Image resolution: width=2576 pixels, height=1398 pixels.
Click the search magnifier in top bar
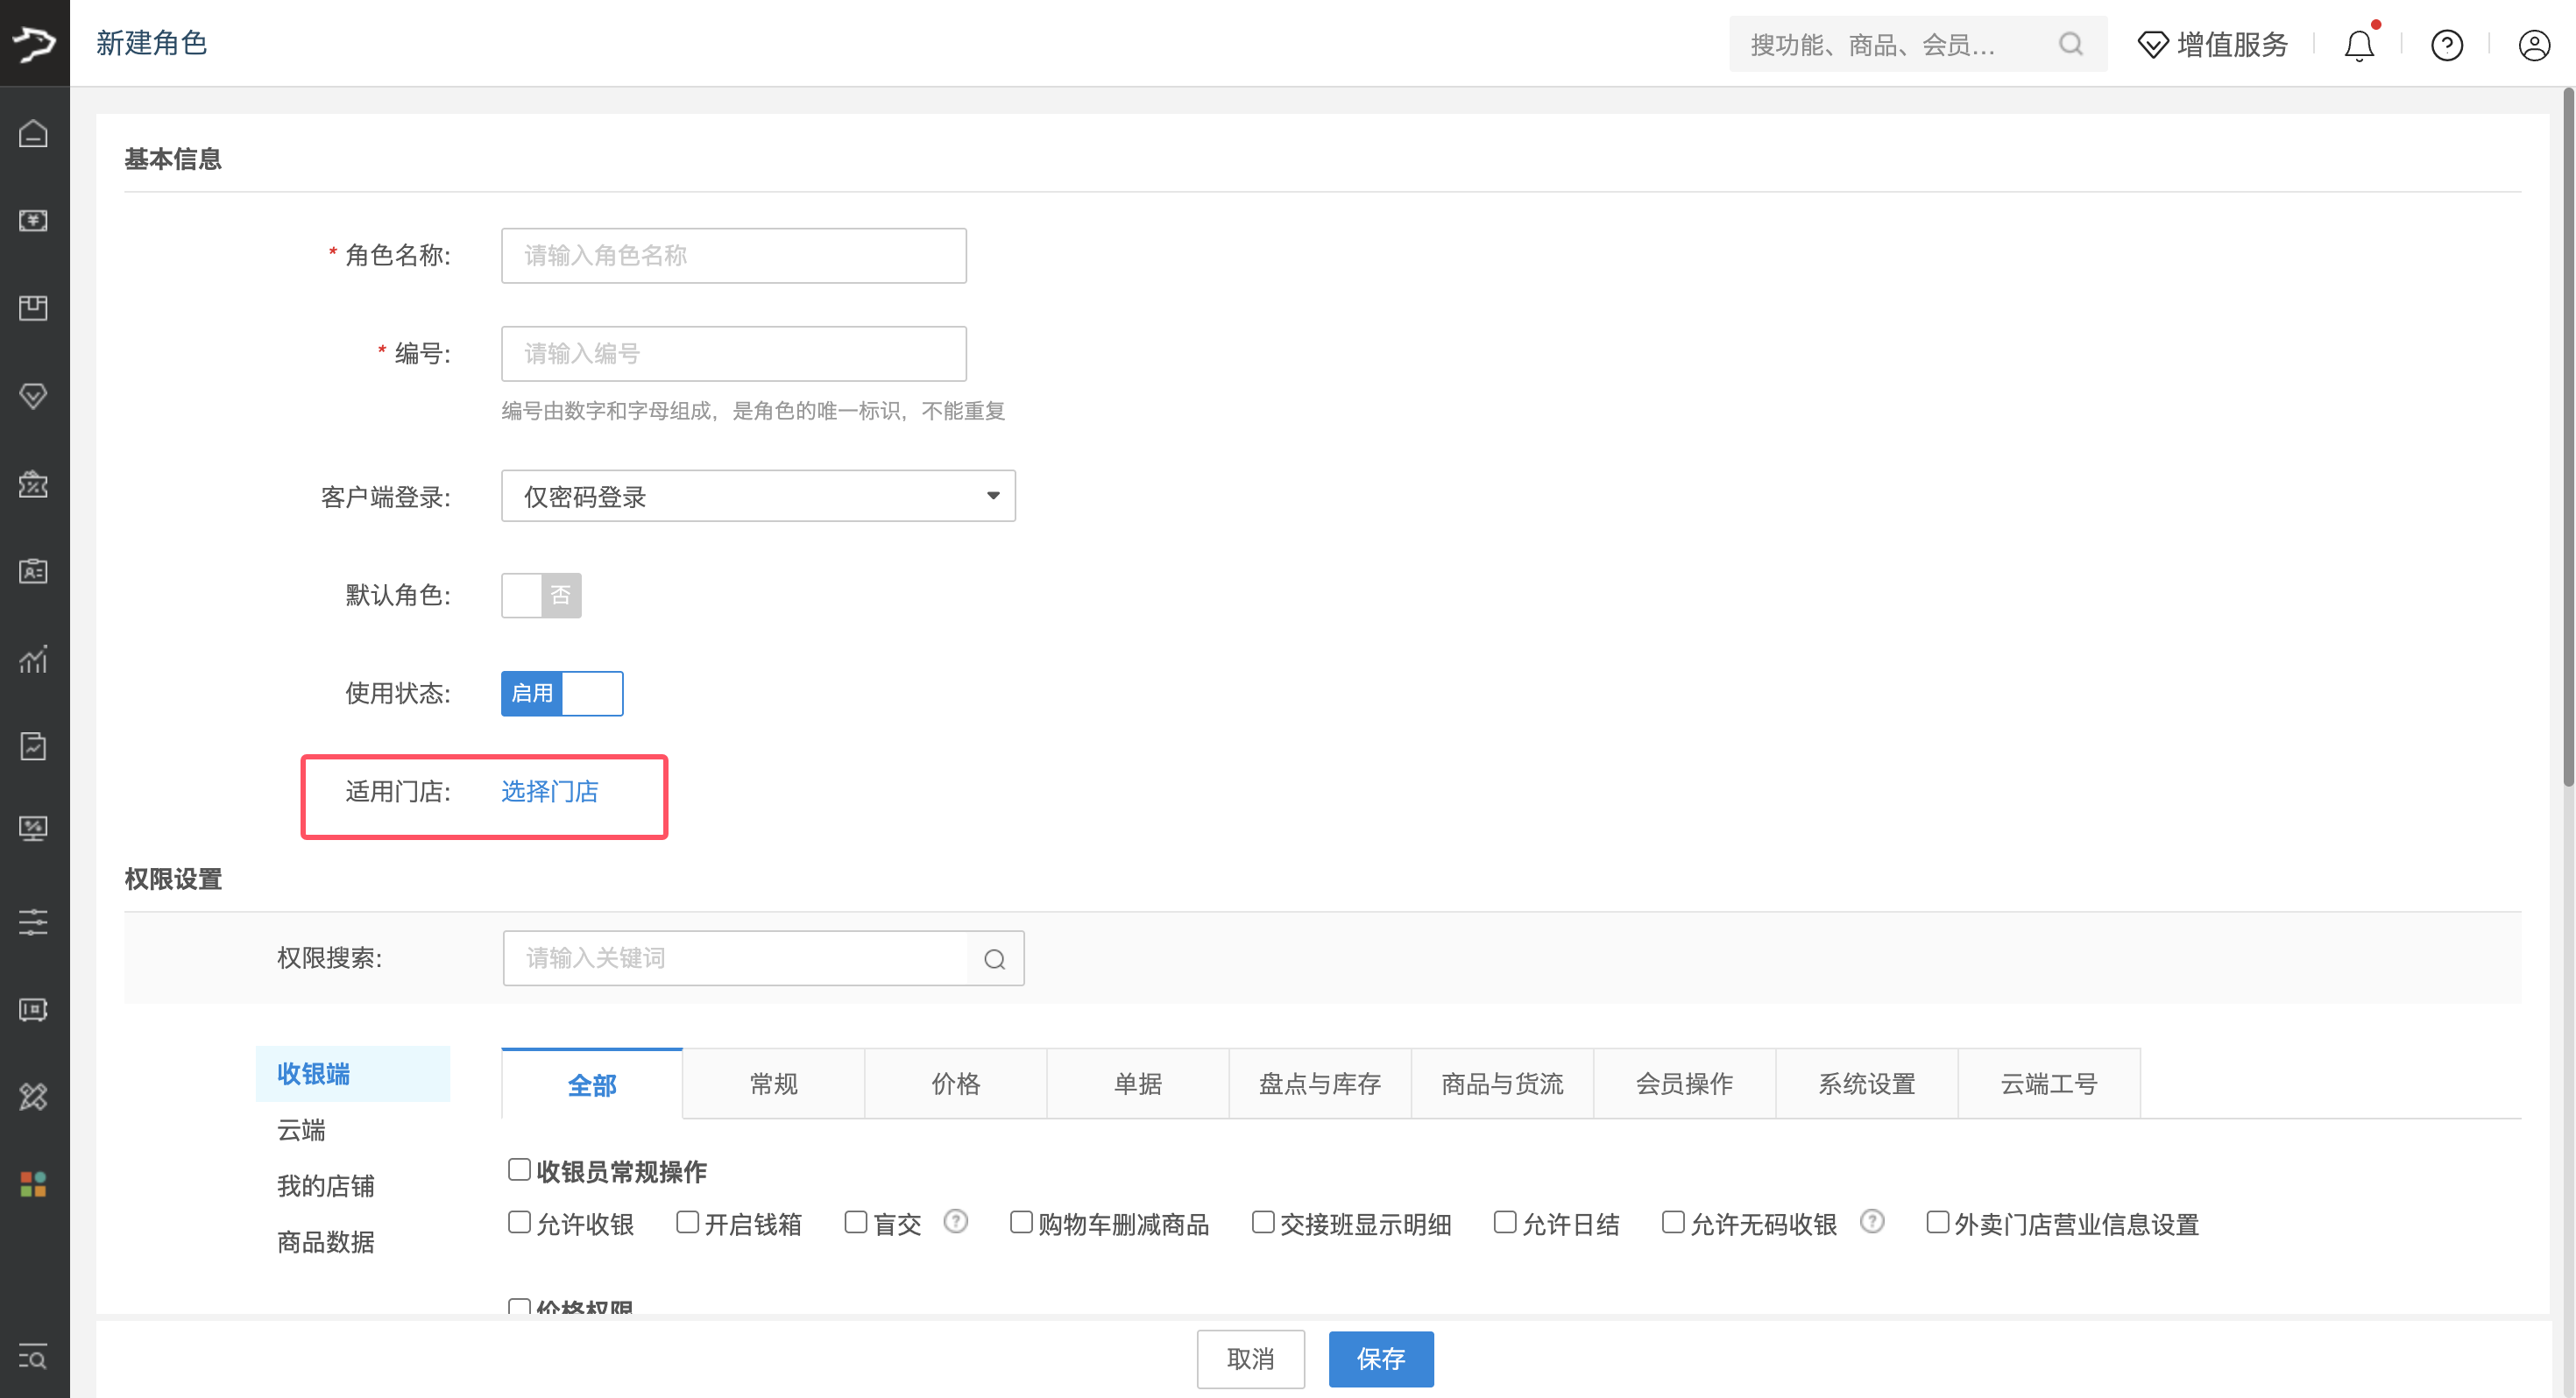coord(2070,44)
